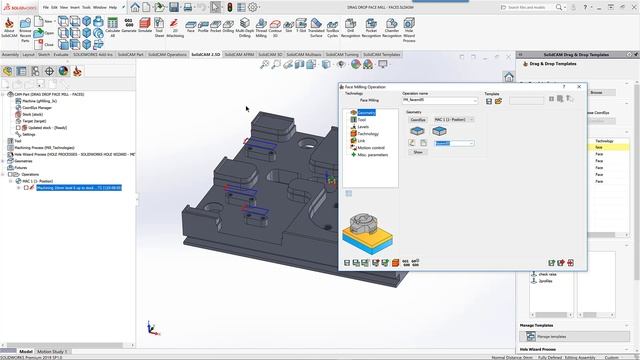The height and width of the screenshot is (360, 640).
Task: Add a Pocket operation
Action: coord(216,27)
